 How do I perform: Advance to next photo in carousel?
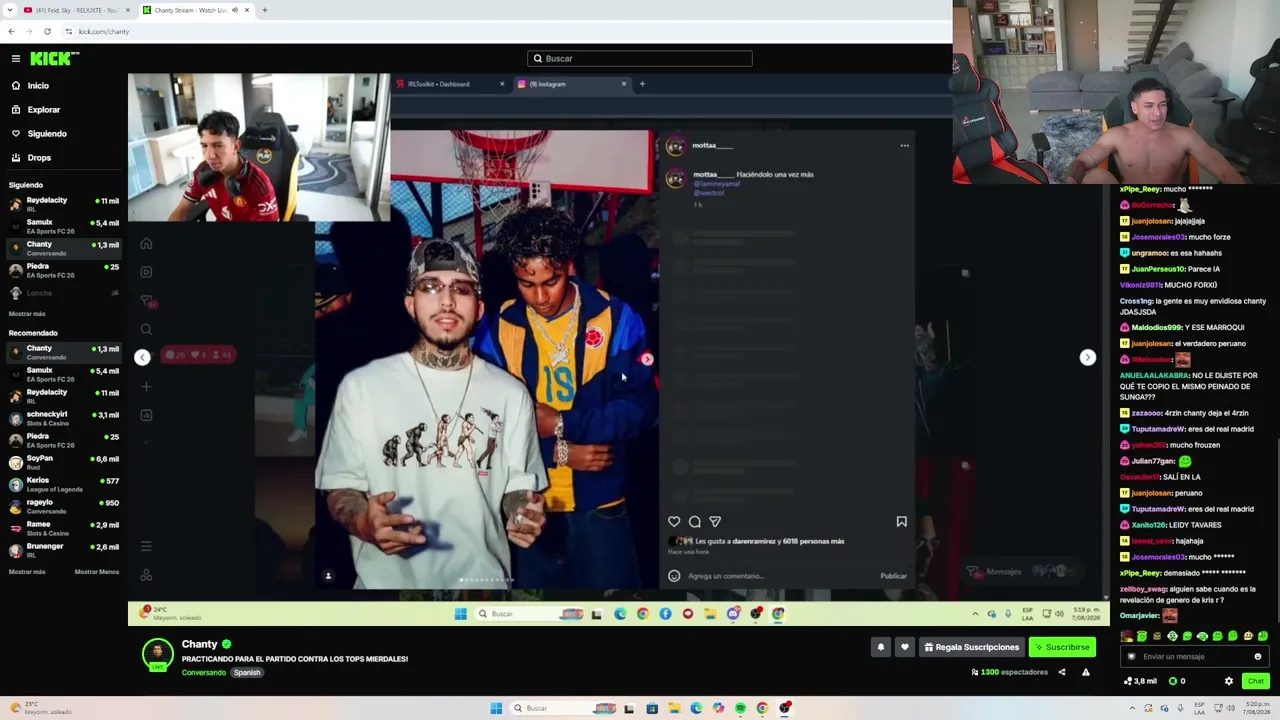pyautogui.click(x=647, y=359)
